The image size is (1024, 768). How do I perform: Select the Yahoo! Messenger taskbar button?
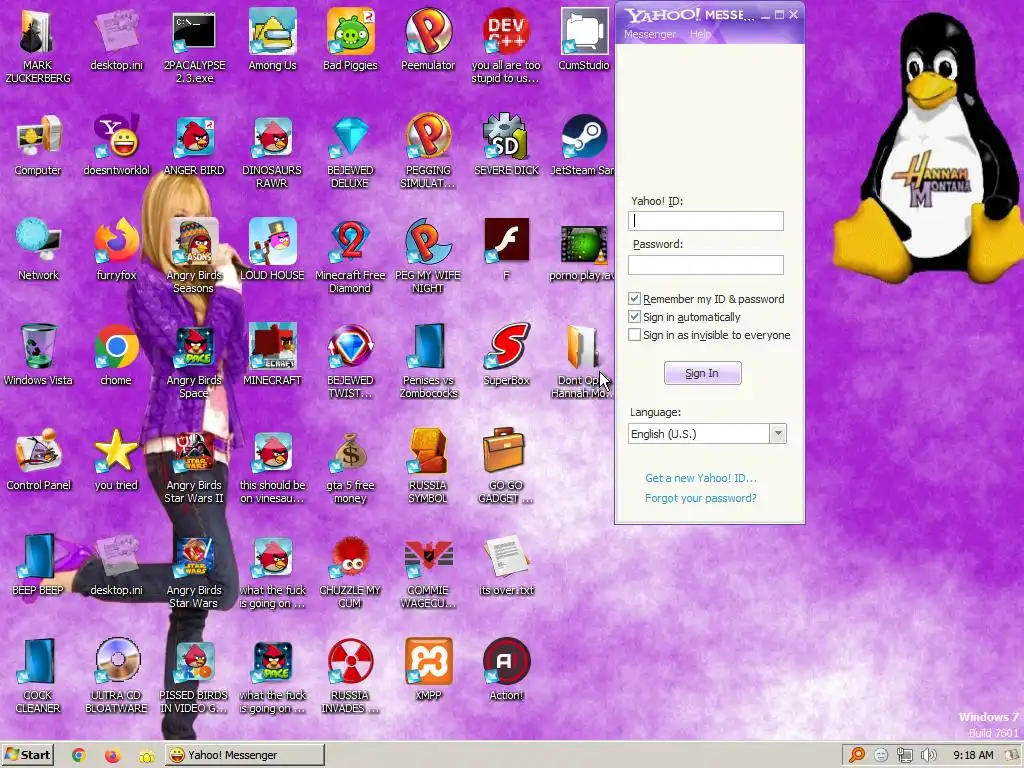244,755
